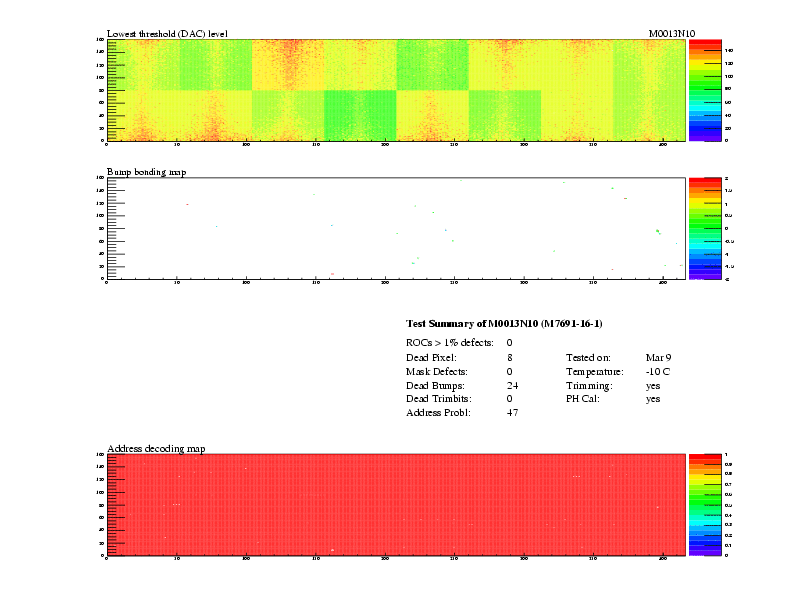792x612 pixels.
Task: Click the 'PH Cal:' label
Action: (582, 399)
